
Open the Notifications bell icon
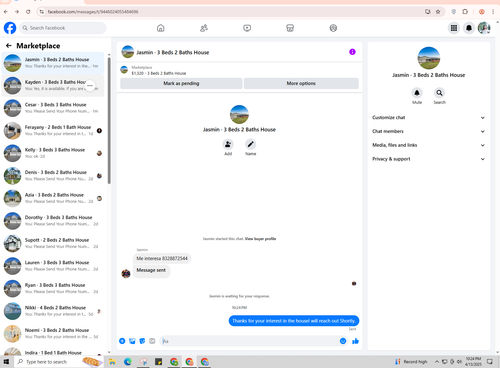click(469, 28)
